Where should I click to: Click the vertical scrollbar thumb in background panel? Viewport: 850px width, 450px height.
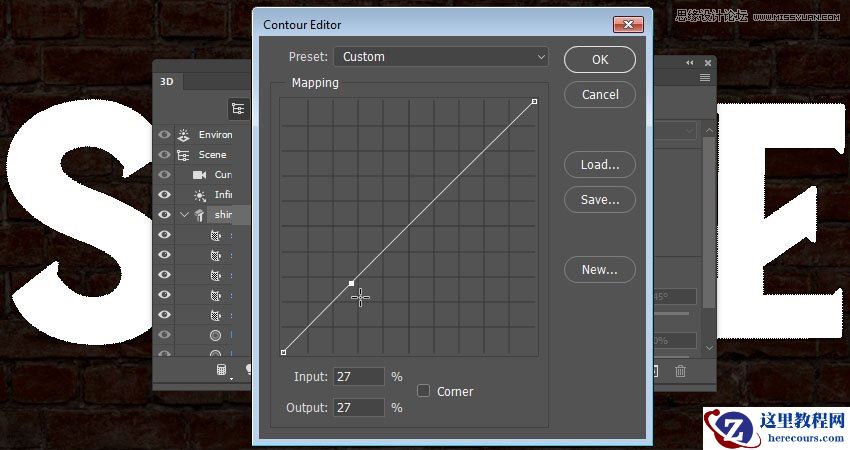(709, 222)
